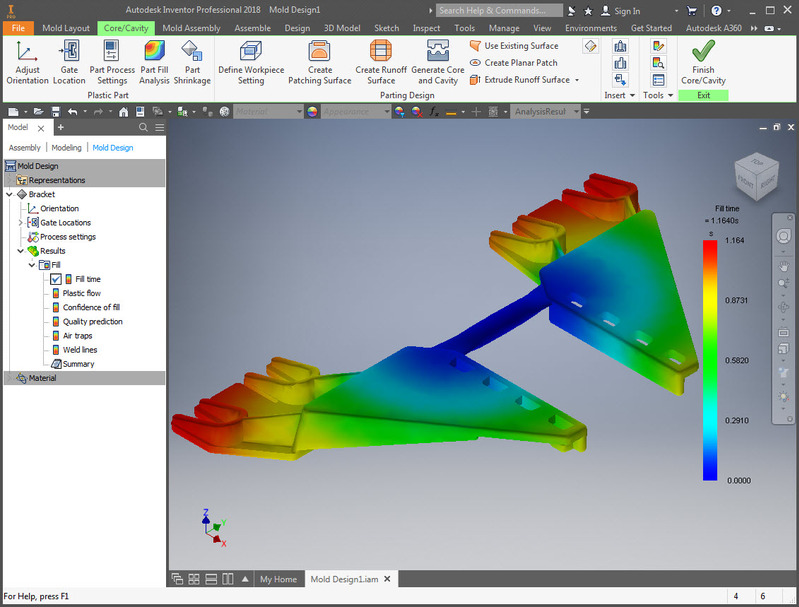Open Define Workpiece Setting

tap(251, 62)
